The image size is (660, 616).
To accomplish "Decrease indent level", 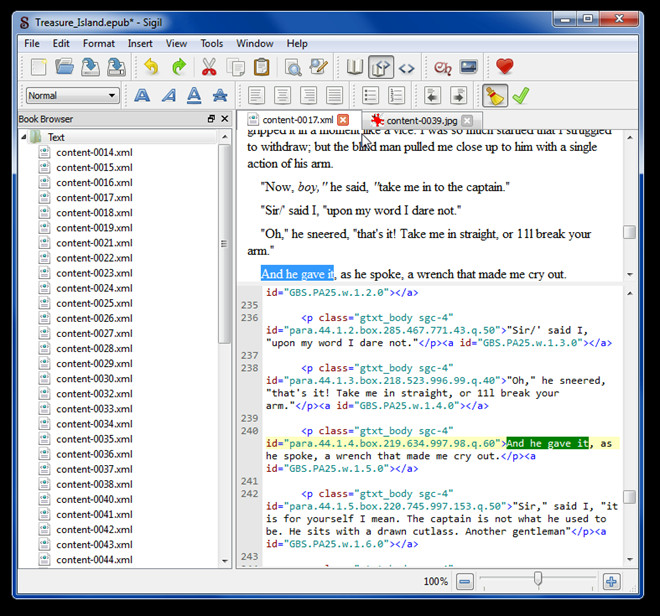I will click(432, 96).
